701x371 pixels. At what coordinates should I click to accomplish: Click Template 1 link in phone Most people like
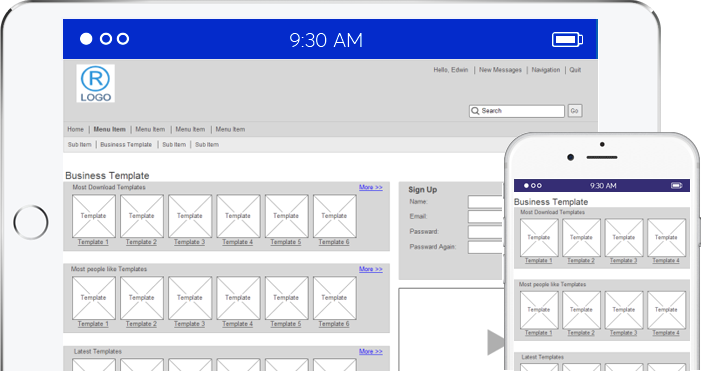(x=539, y=333)
